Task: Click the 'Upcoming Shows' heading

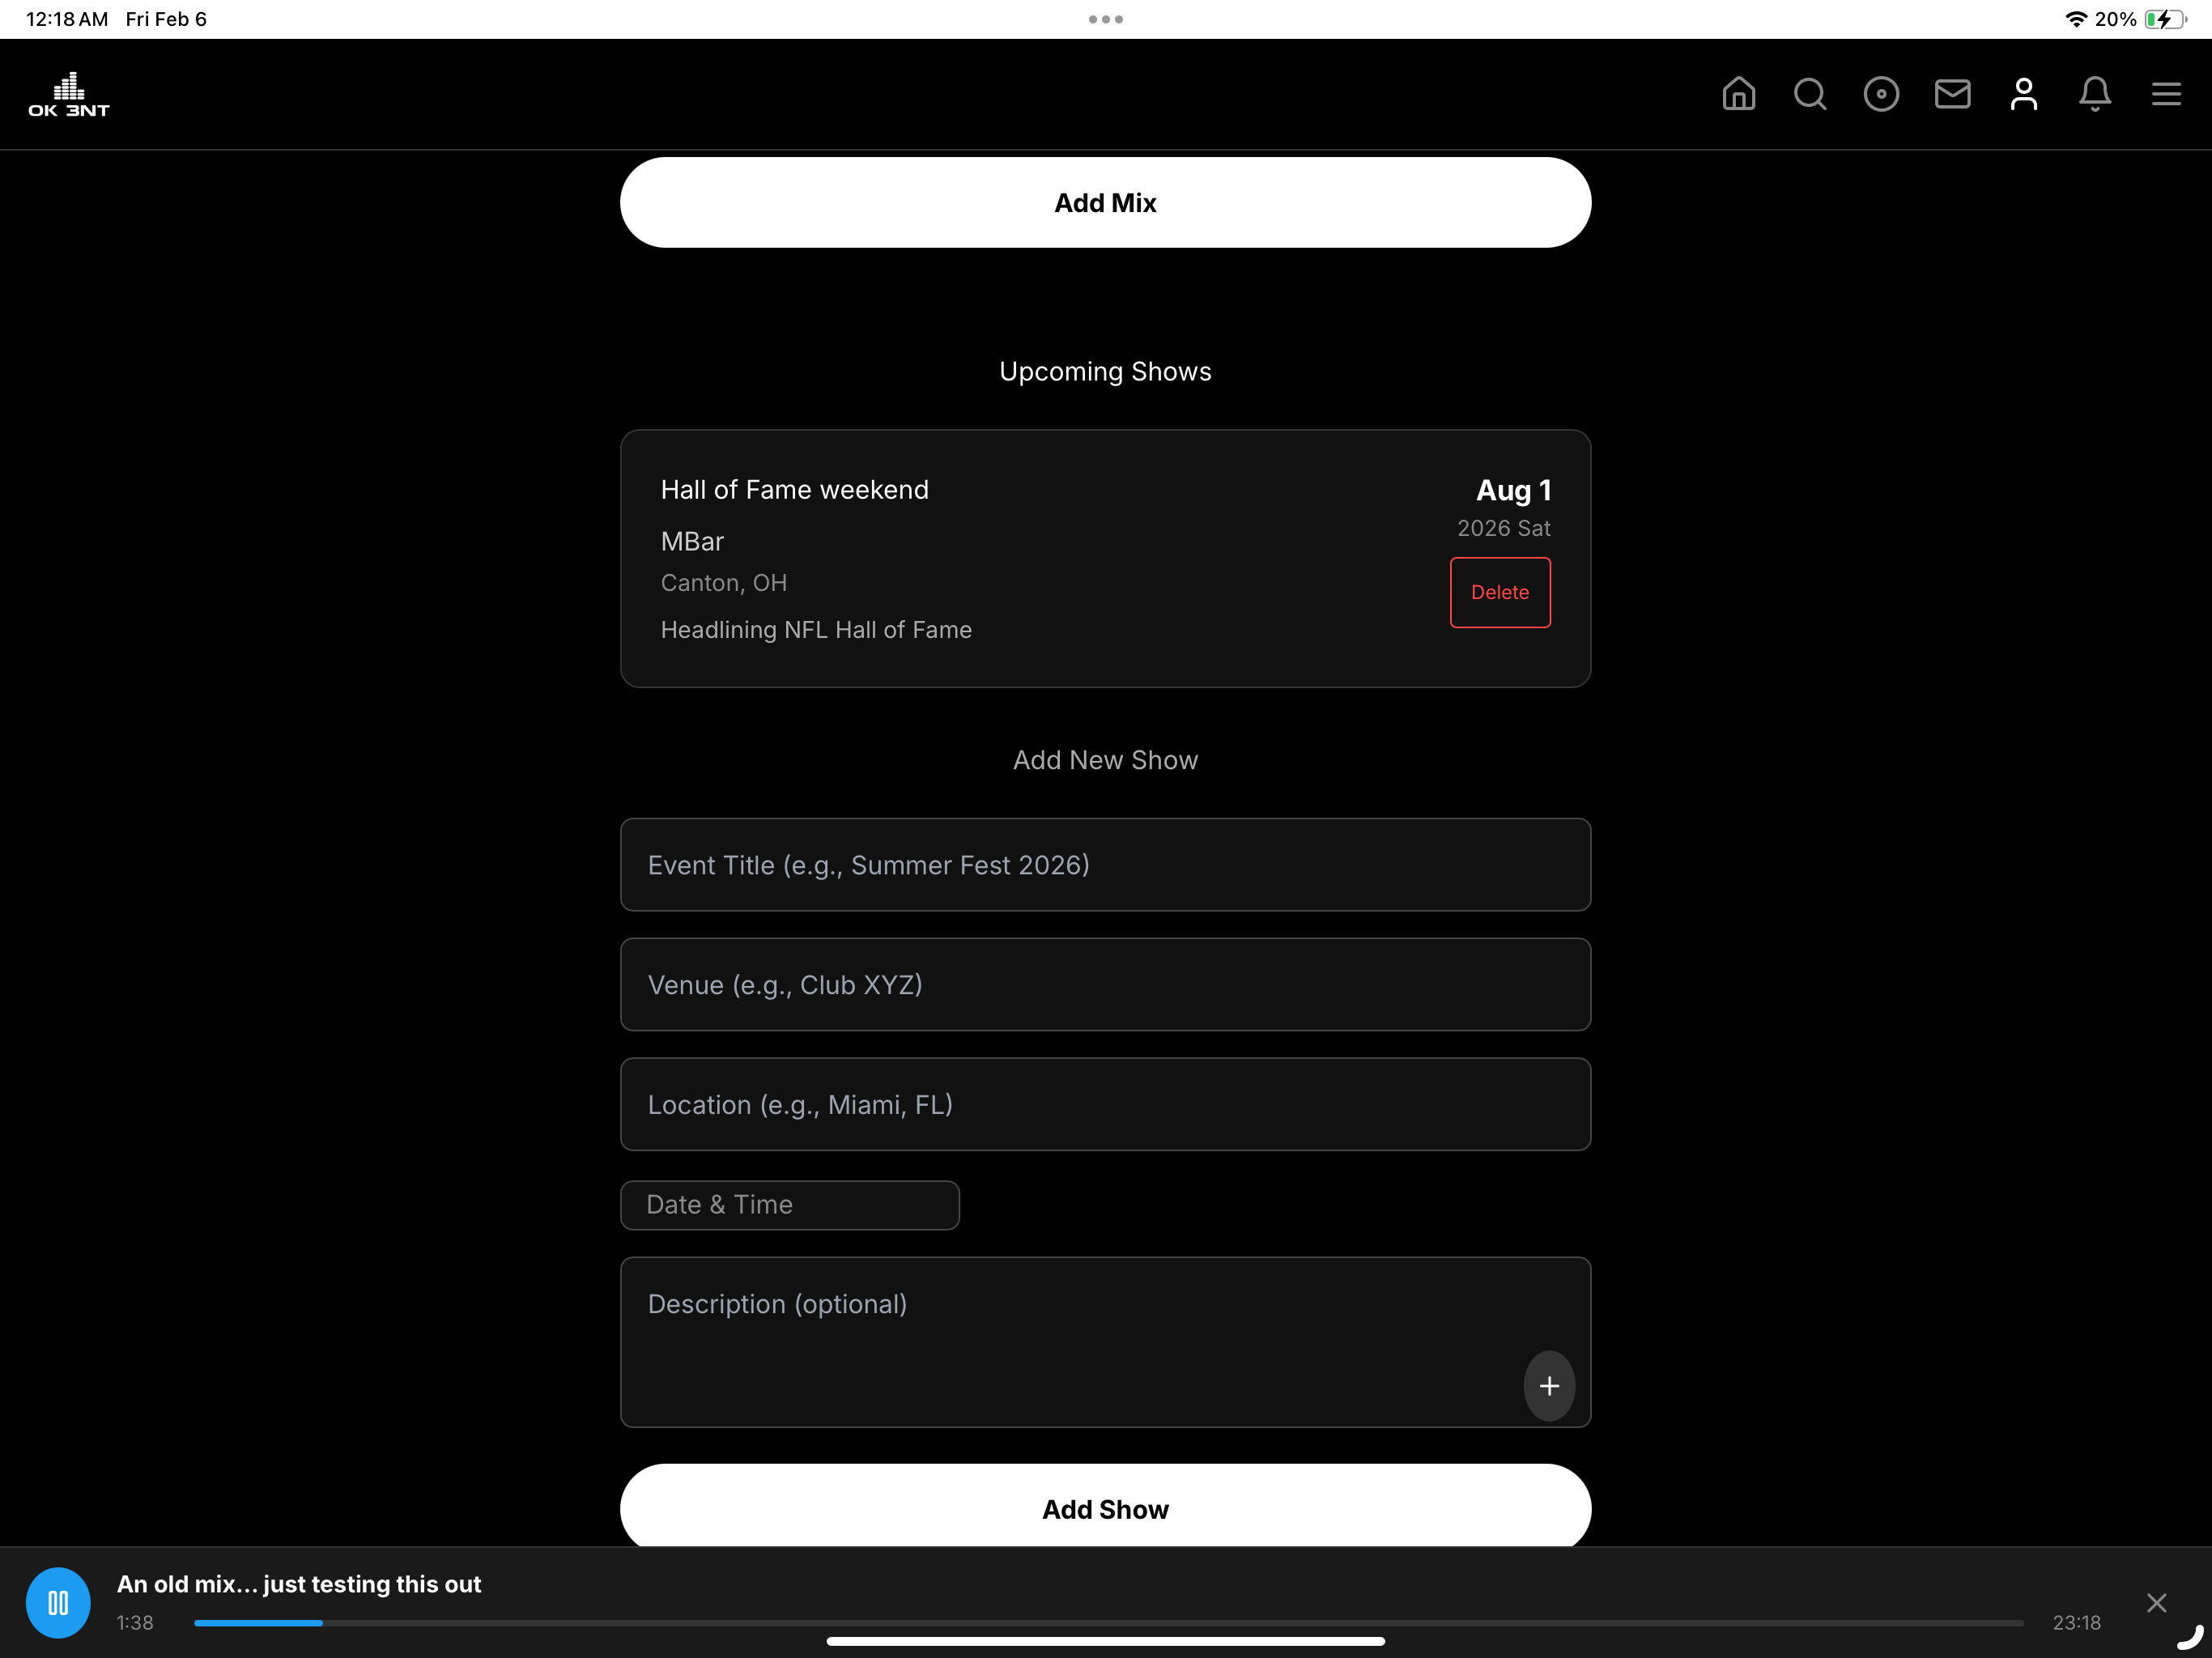Action: click(1105, 371)
